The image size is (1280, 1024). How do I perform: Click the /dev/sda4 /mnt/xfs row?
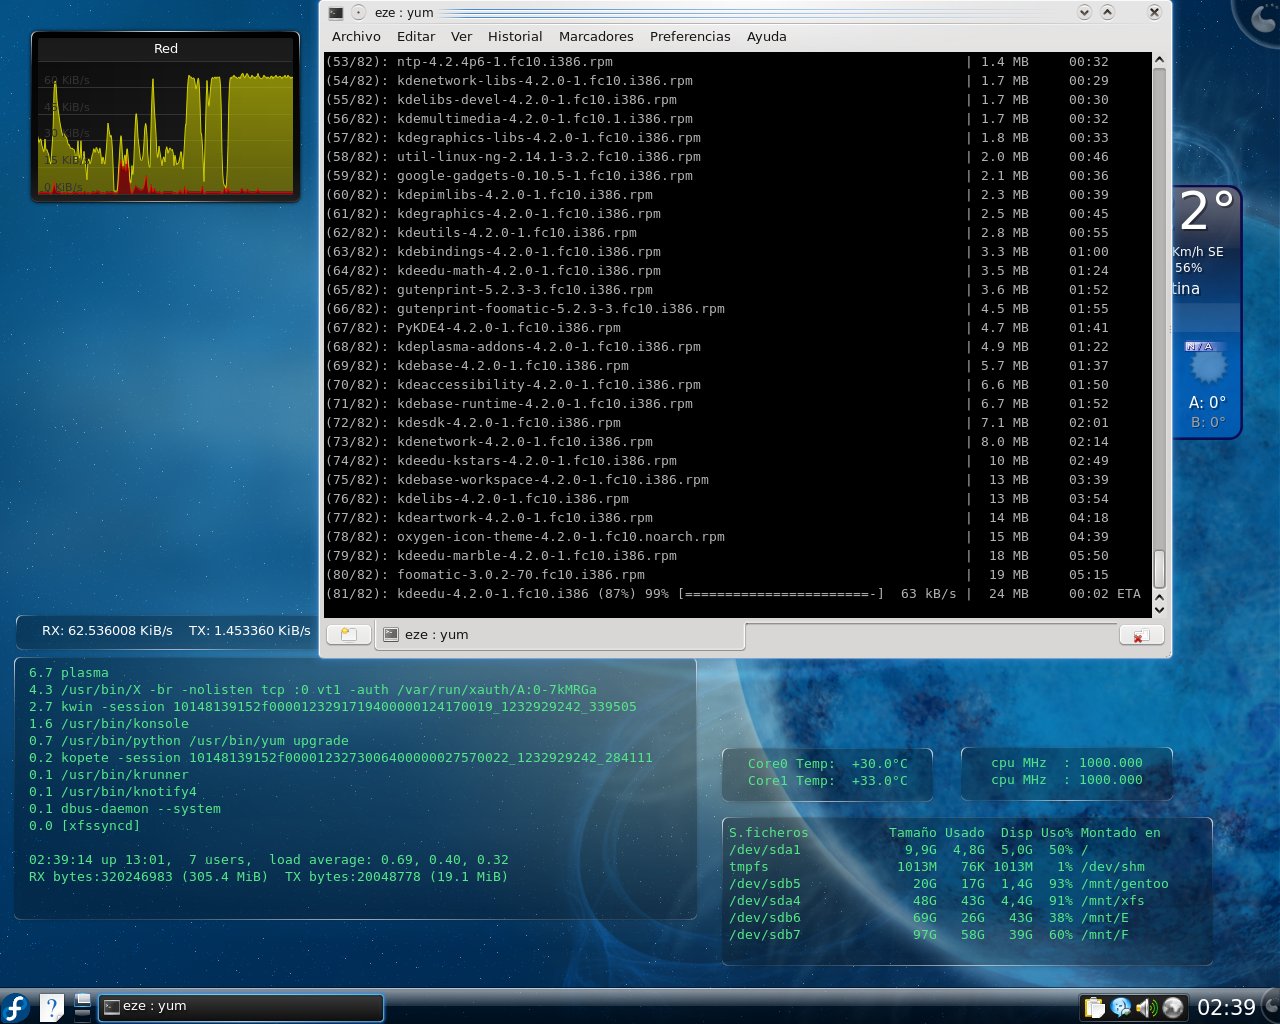(x=936, y=901)
